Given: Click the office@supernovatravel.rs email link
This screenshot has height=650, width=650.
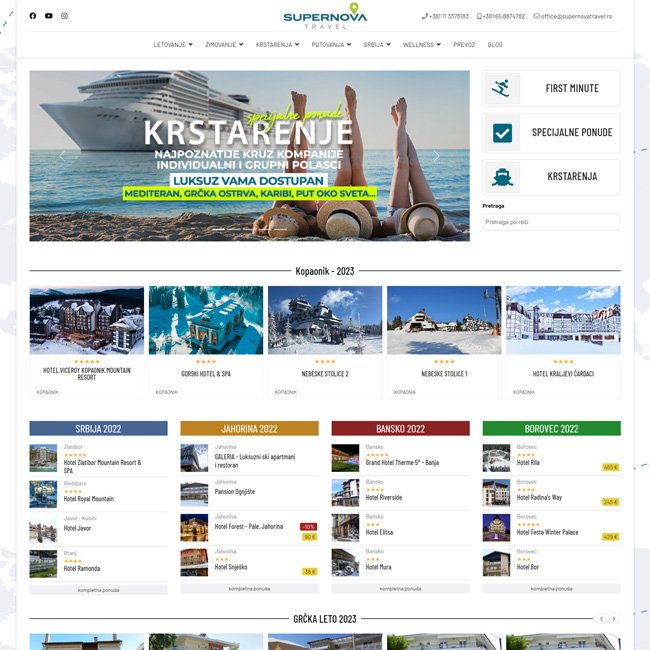Looking at the screenshot, I should pyautogui.click(x=573, y=16).
